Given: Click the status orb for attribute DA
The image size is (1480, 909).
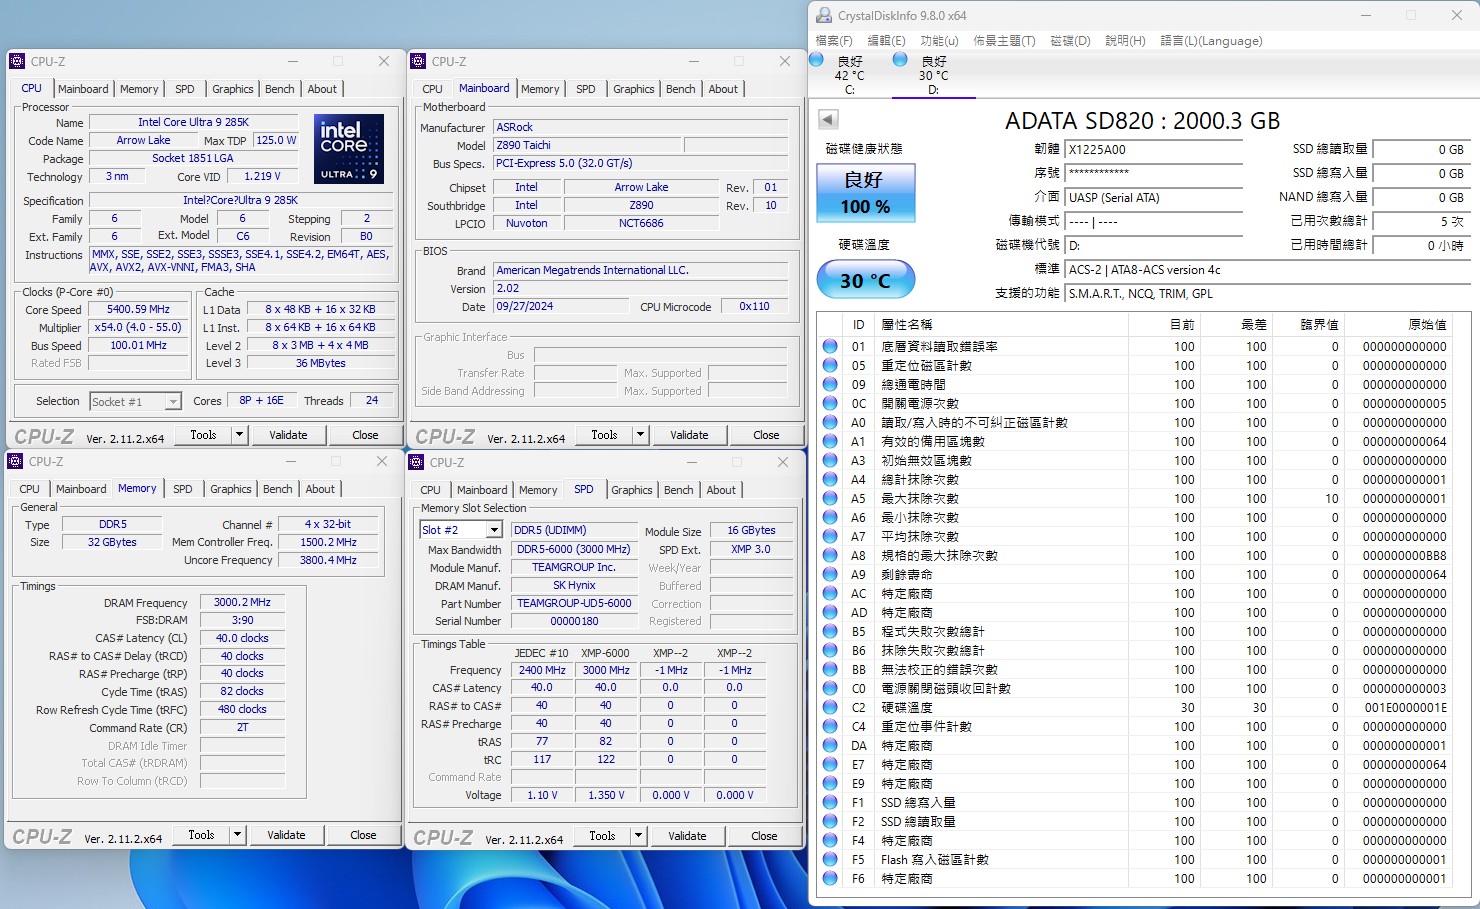Looking at the screenshot, I should [830, 745].
